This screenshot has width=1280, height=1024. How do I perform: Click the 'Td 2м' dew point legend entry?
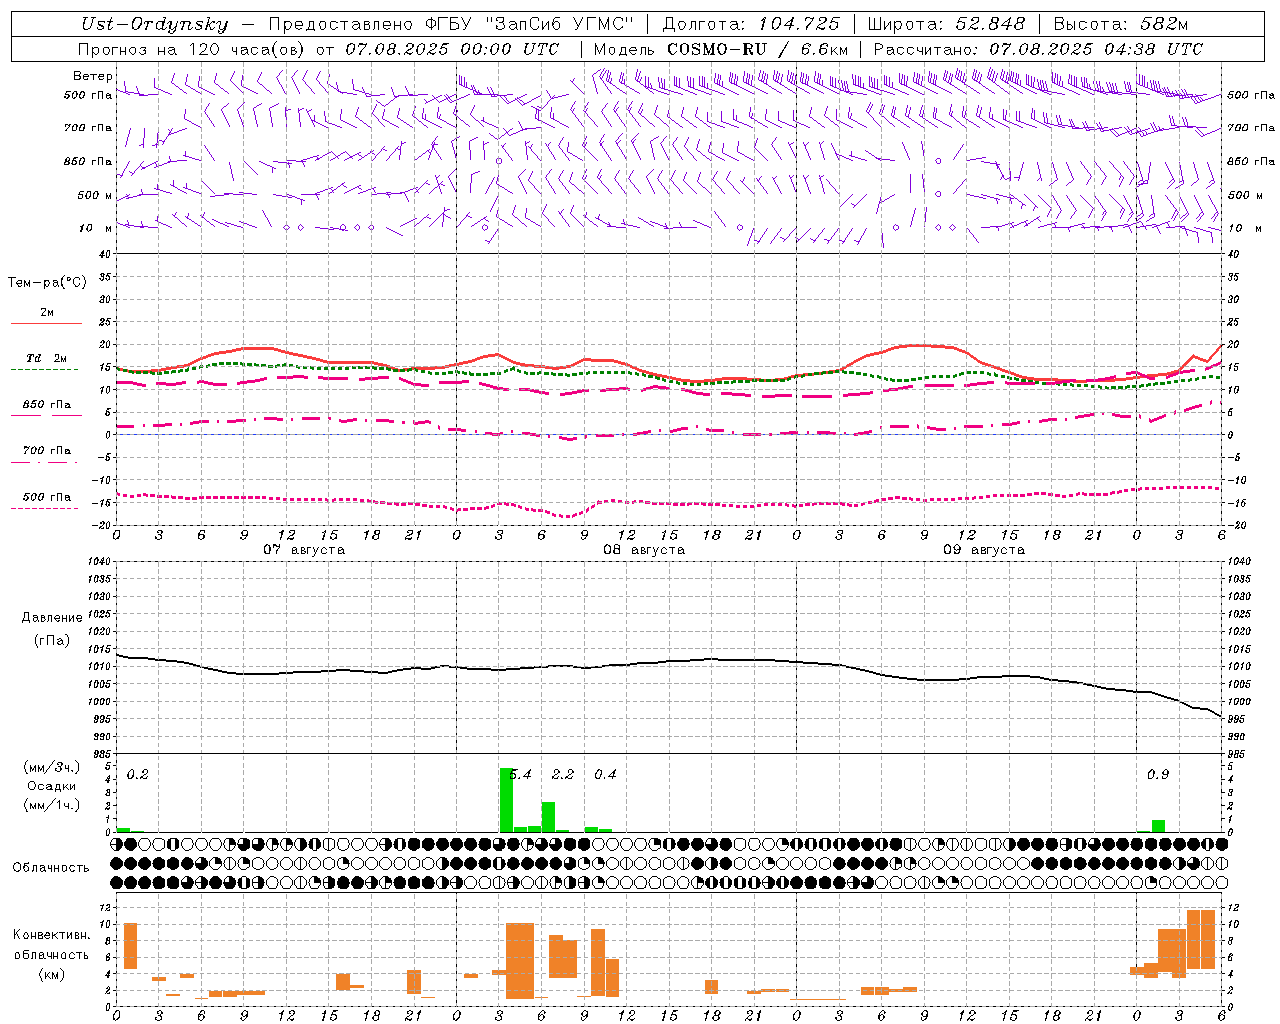pos(46,357)
